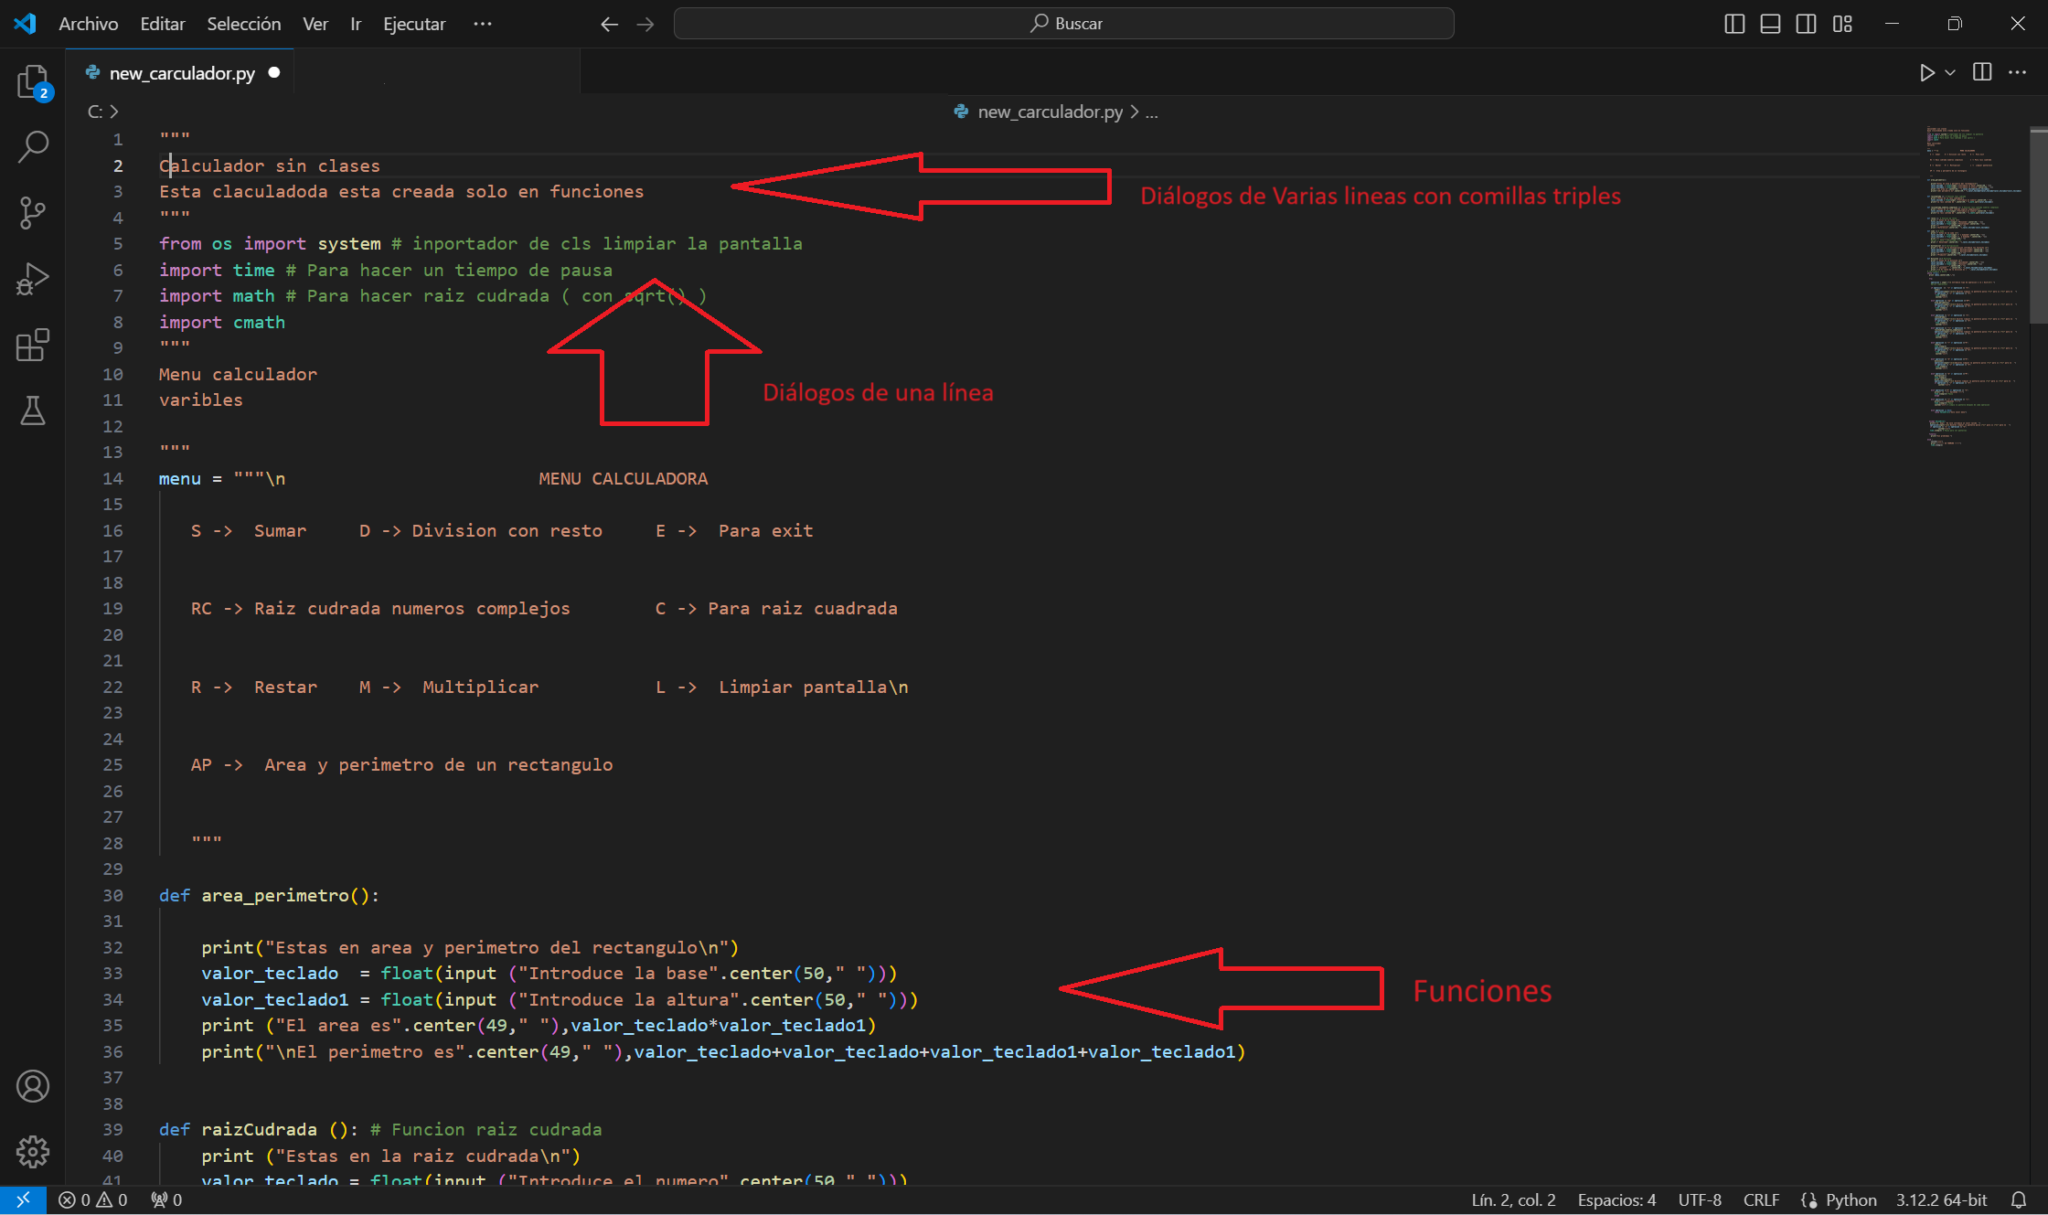Expand the breadcrumb ellipsis after new_carculador.py
Screen dimensions: 2048x1215
coord(1152,112)
